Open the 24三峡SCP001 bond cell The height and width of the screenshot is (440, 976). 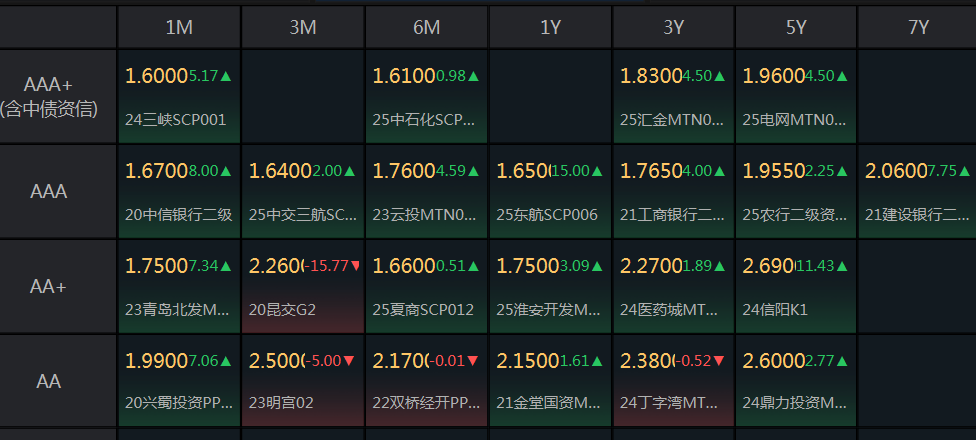(x=179, y=97)
